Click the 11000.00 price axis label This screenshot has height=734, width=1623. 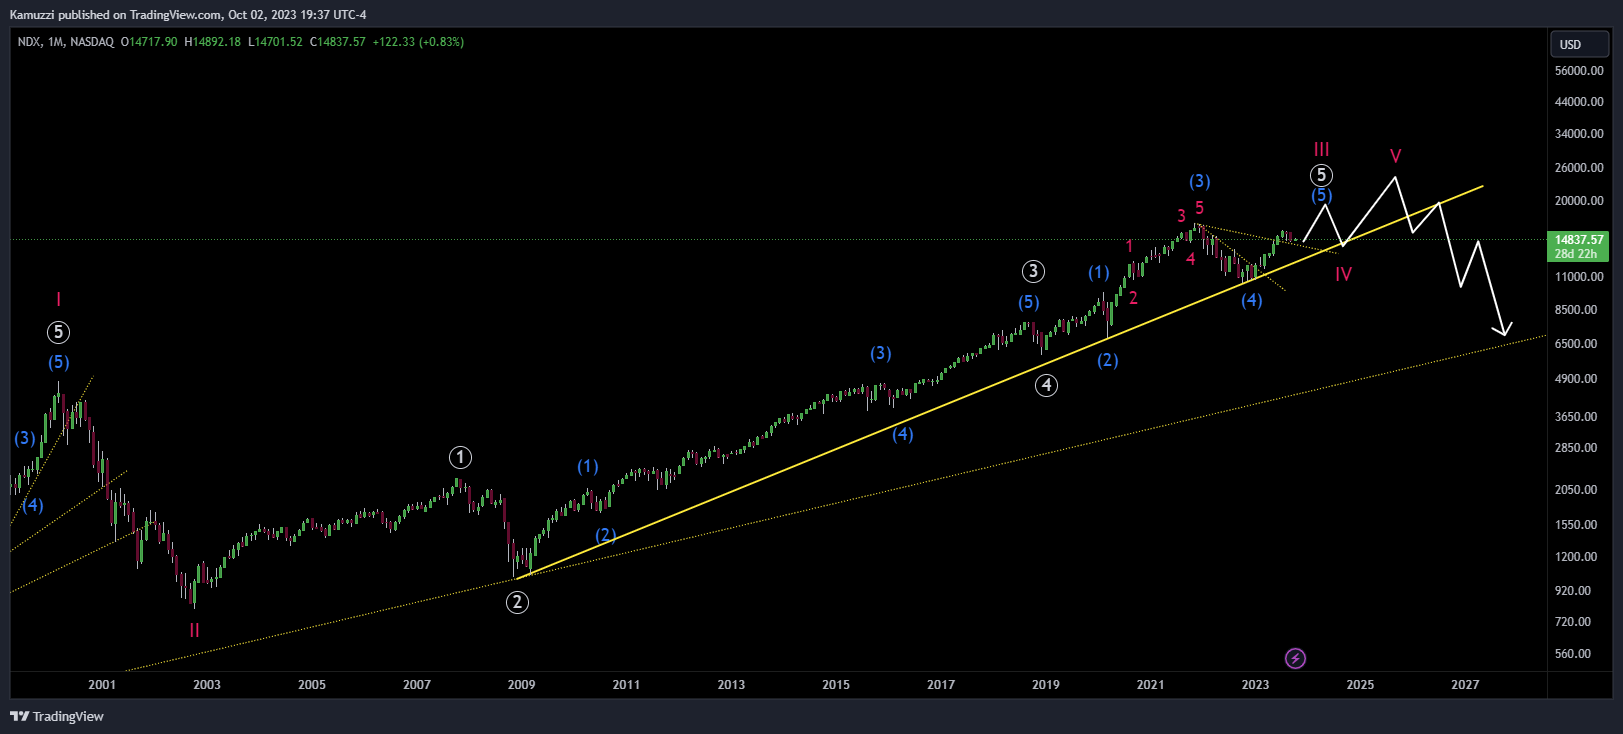1579,277
